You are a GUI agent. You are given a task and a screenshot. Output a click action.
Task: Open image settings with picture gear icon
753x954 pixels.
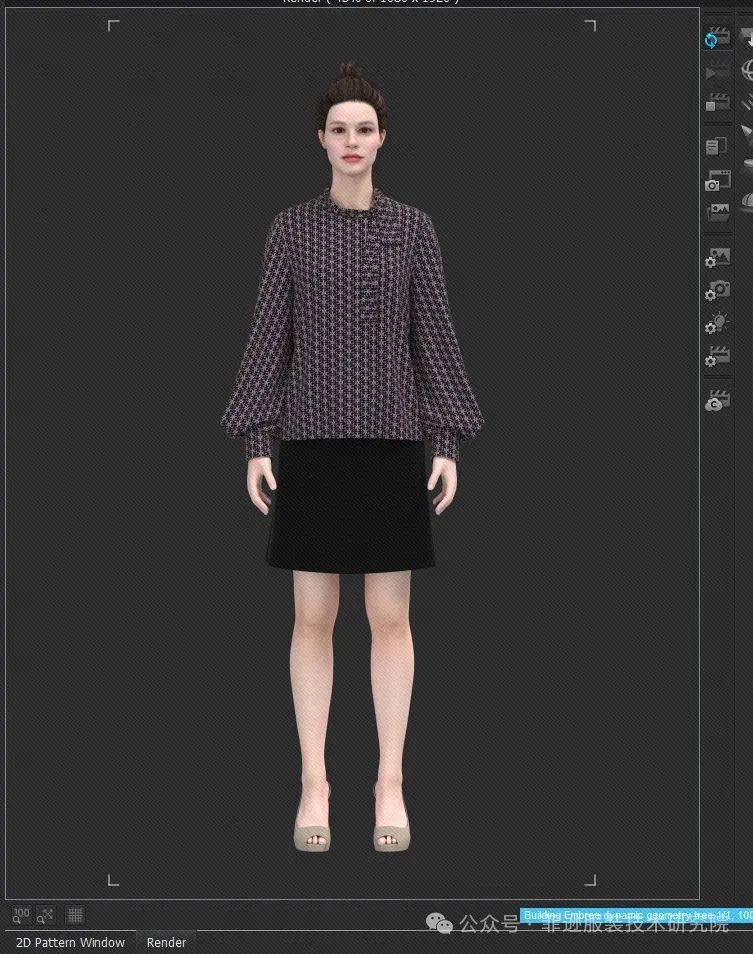(x=718, y=257)
